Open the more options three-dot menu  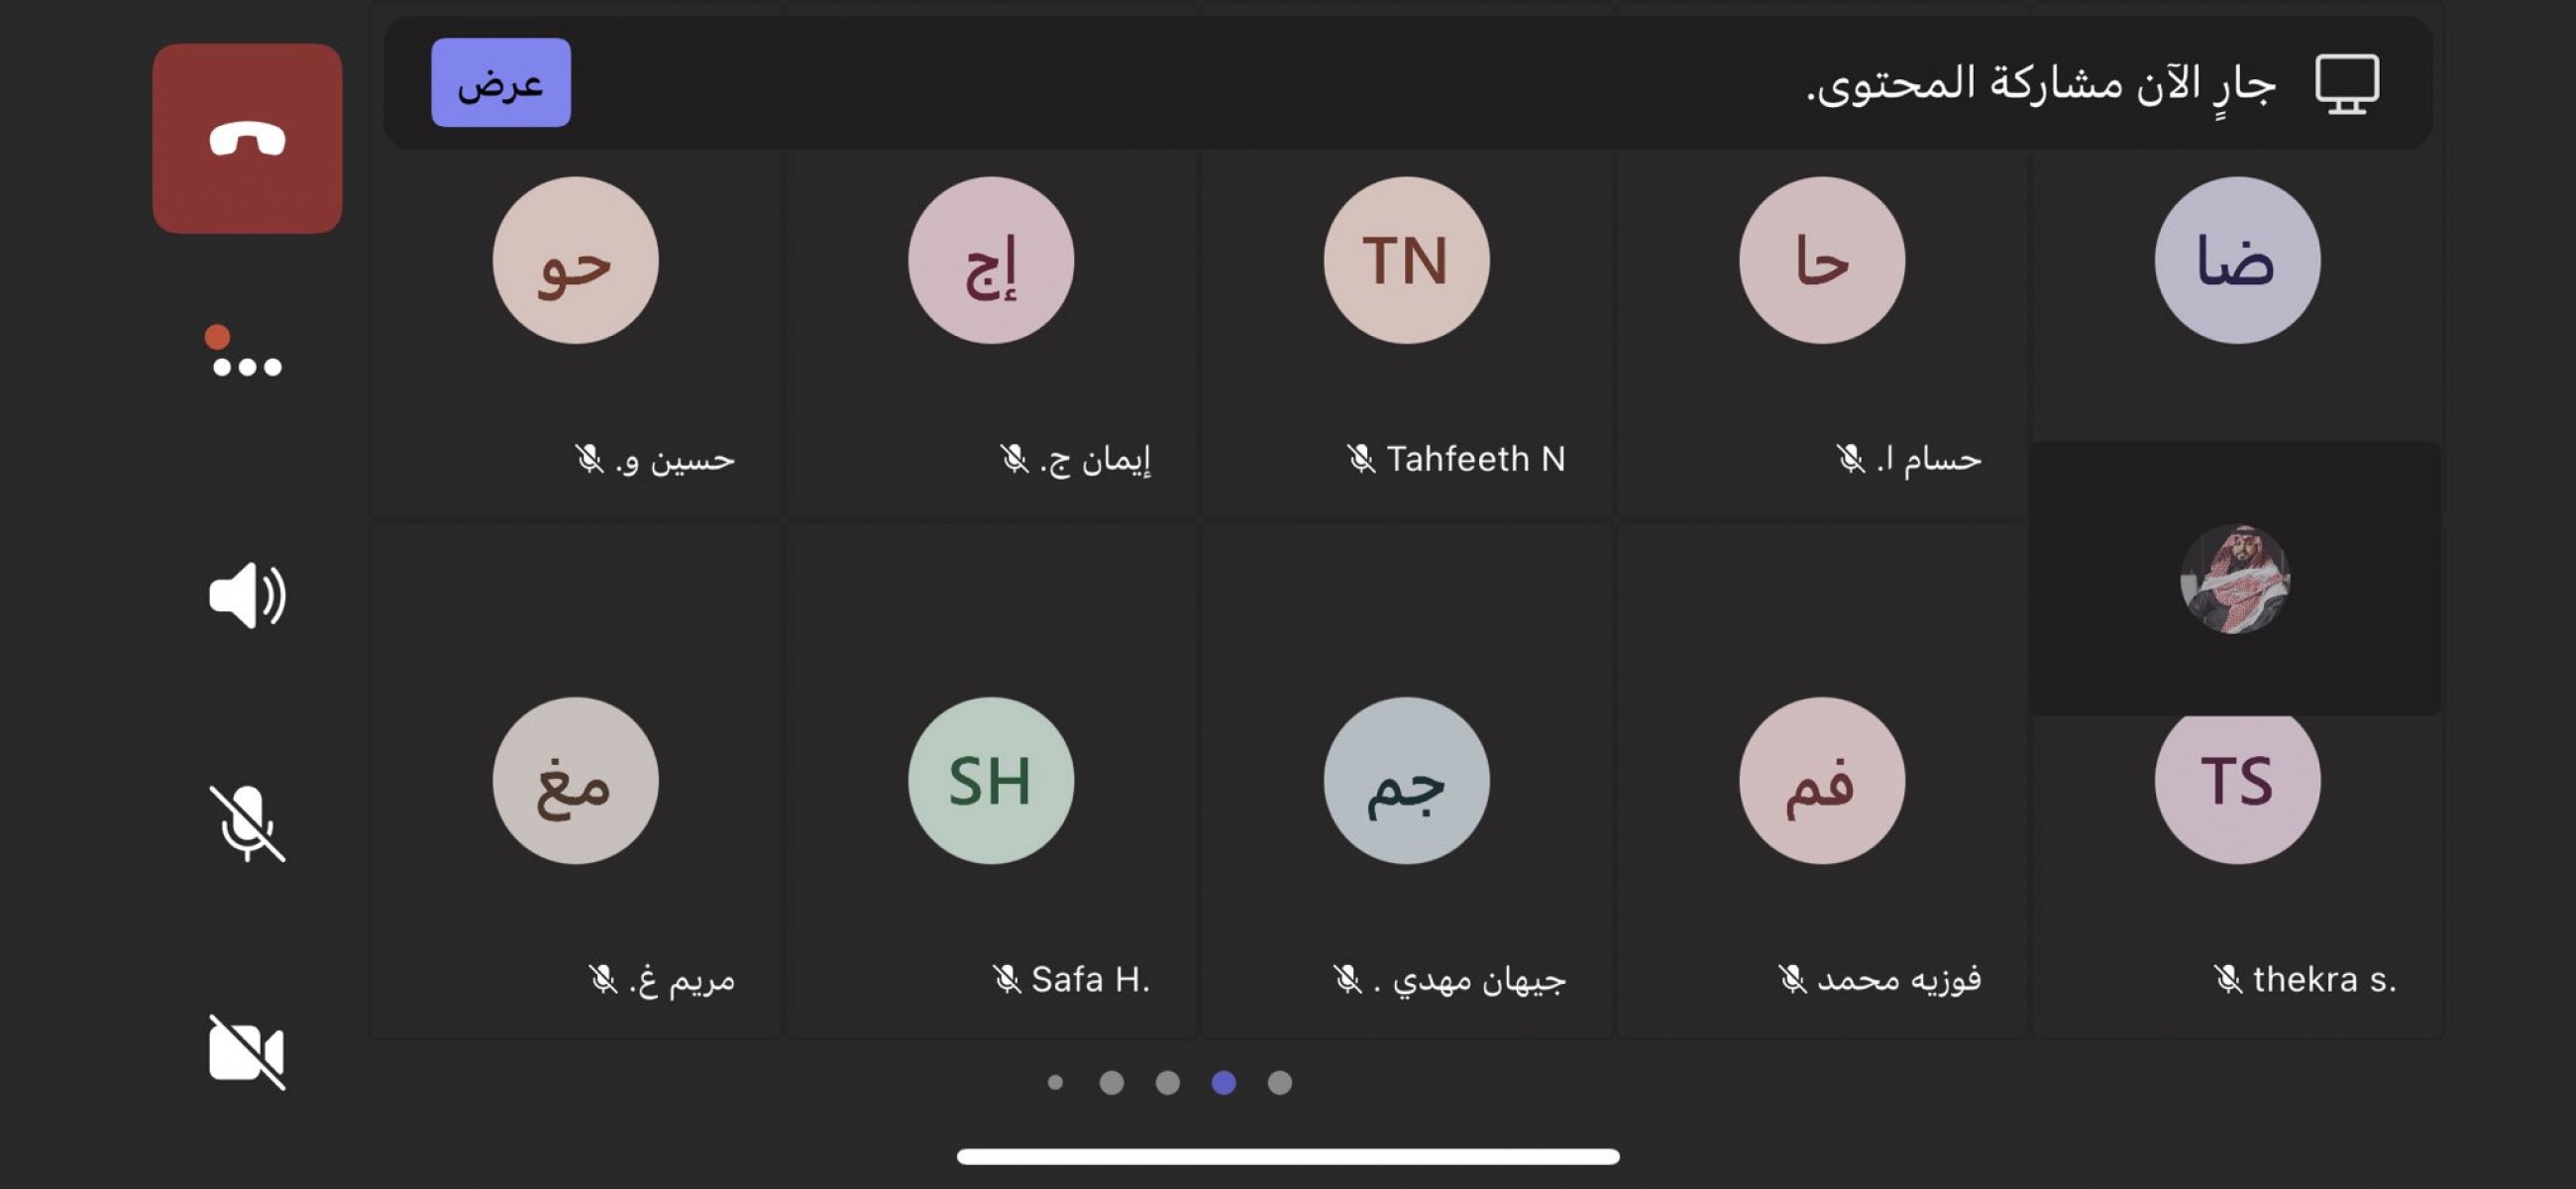246,353
